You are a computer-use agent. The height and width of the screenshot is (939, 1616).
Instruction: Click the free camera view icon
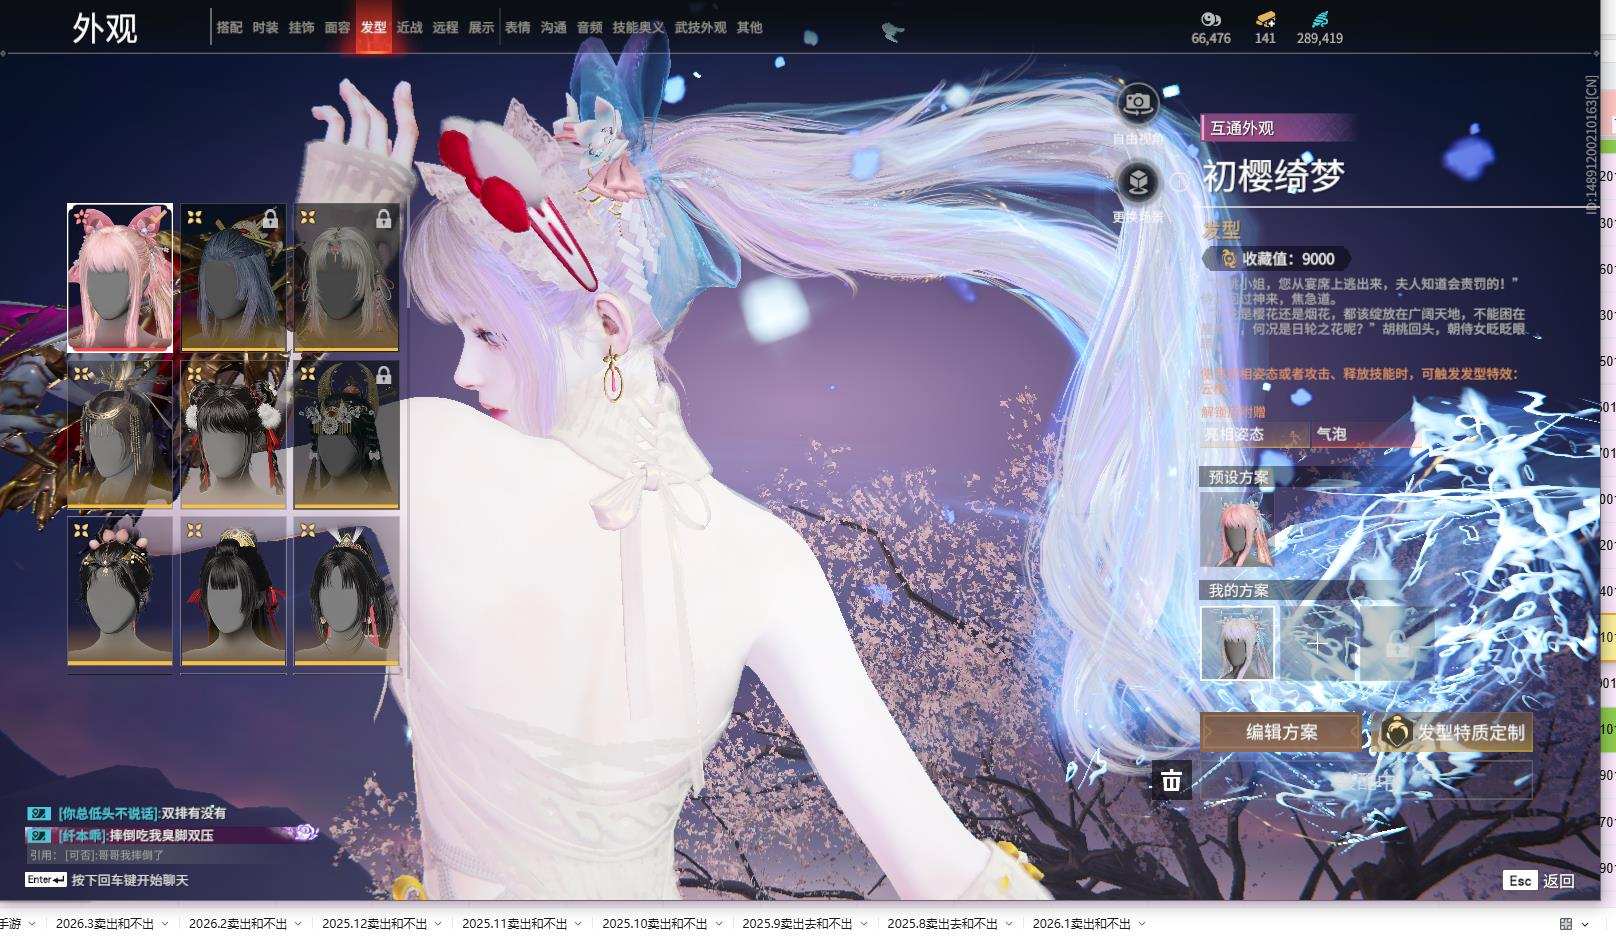pyautogui.click(x=1137, y=103)
